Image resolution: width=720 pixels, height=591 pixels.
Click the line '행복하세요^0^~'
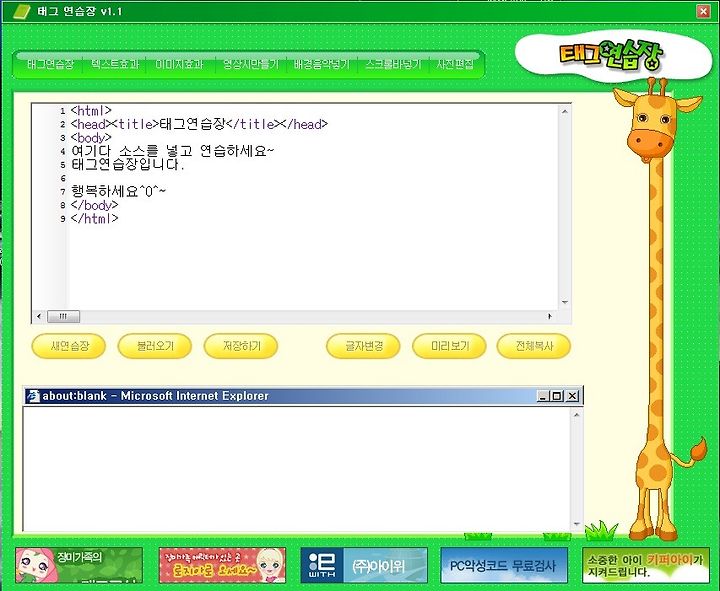pos(118,191)
